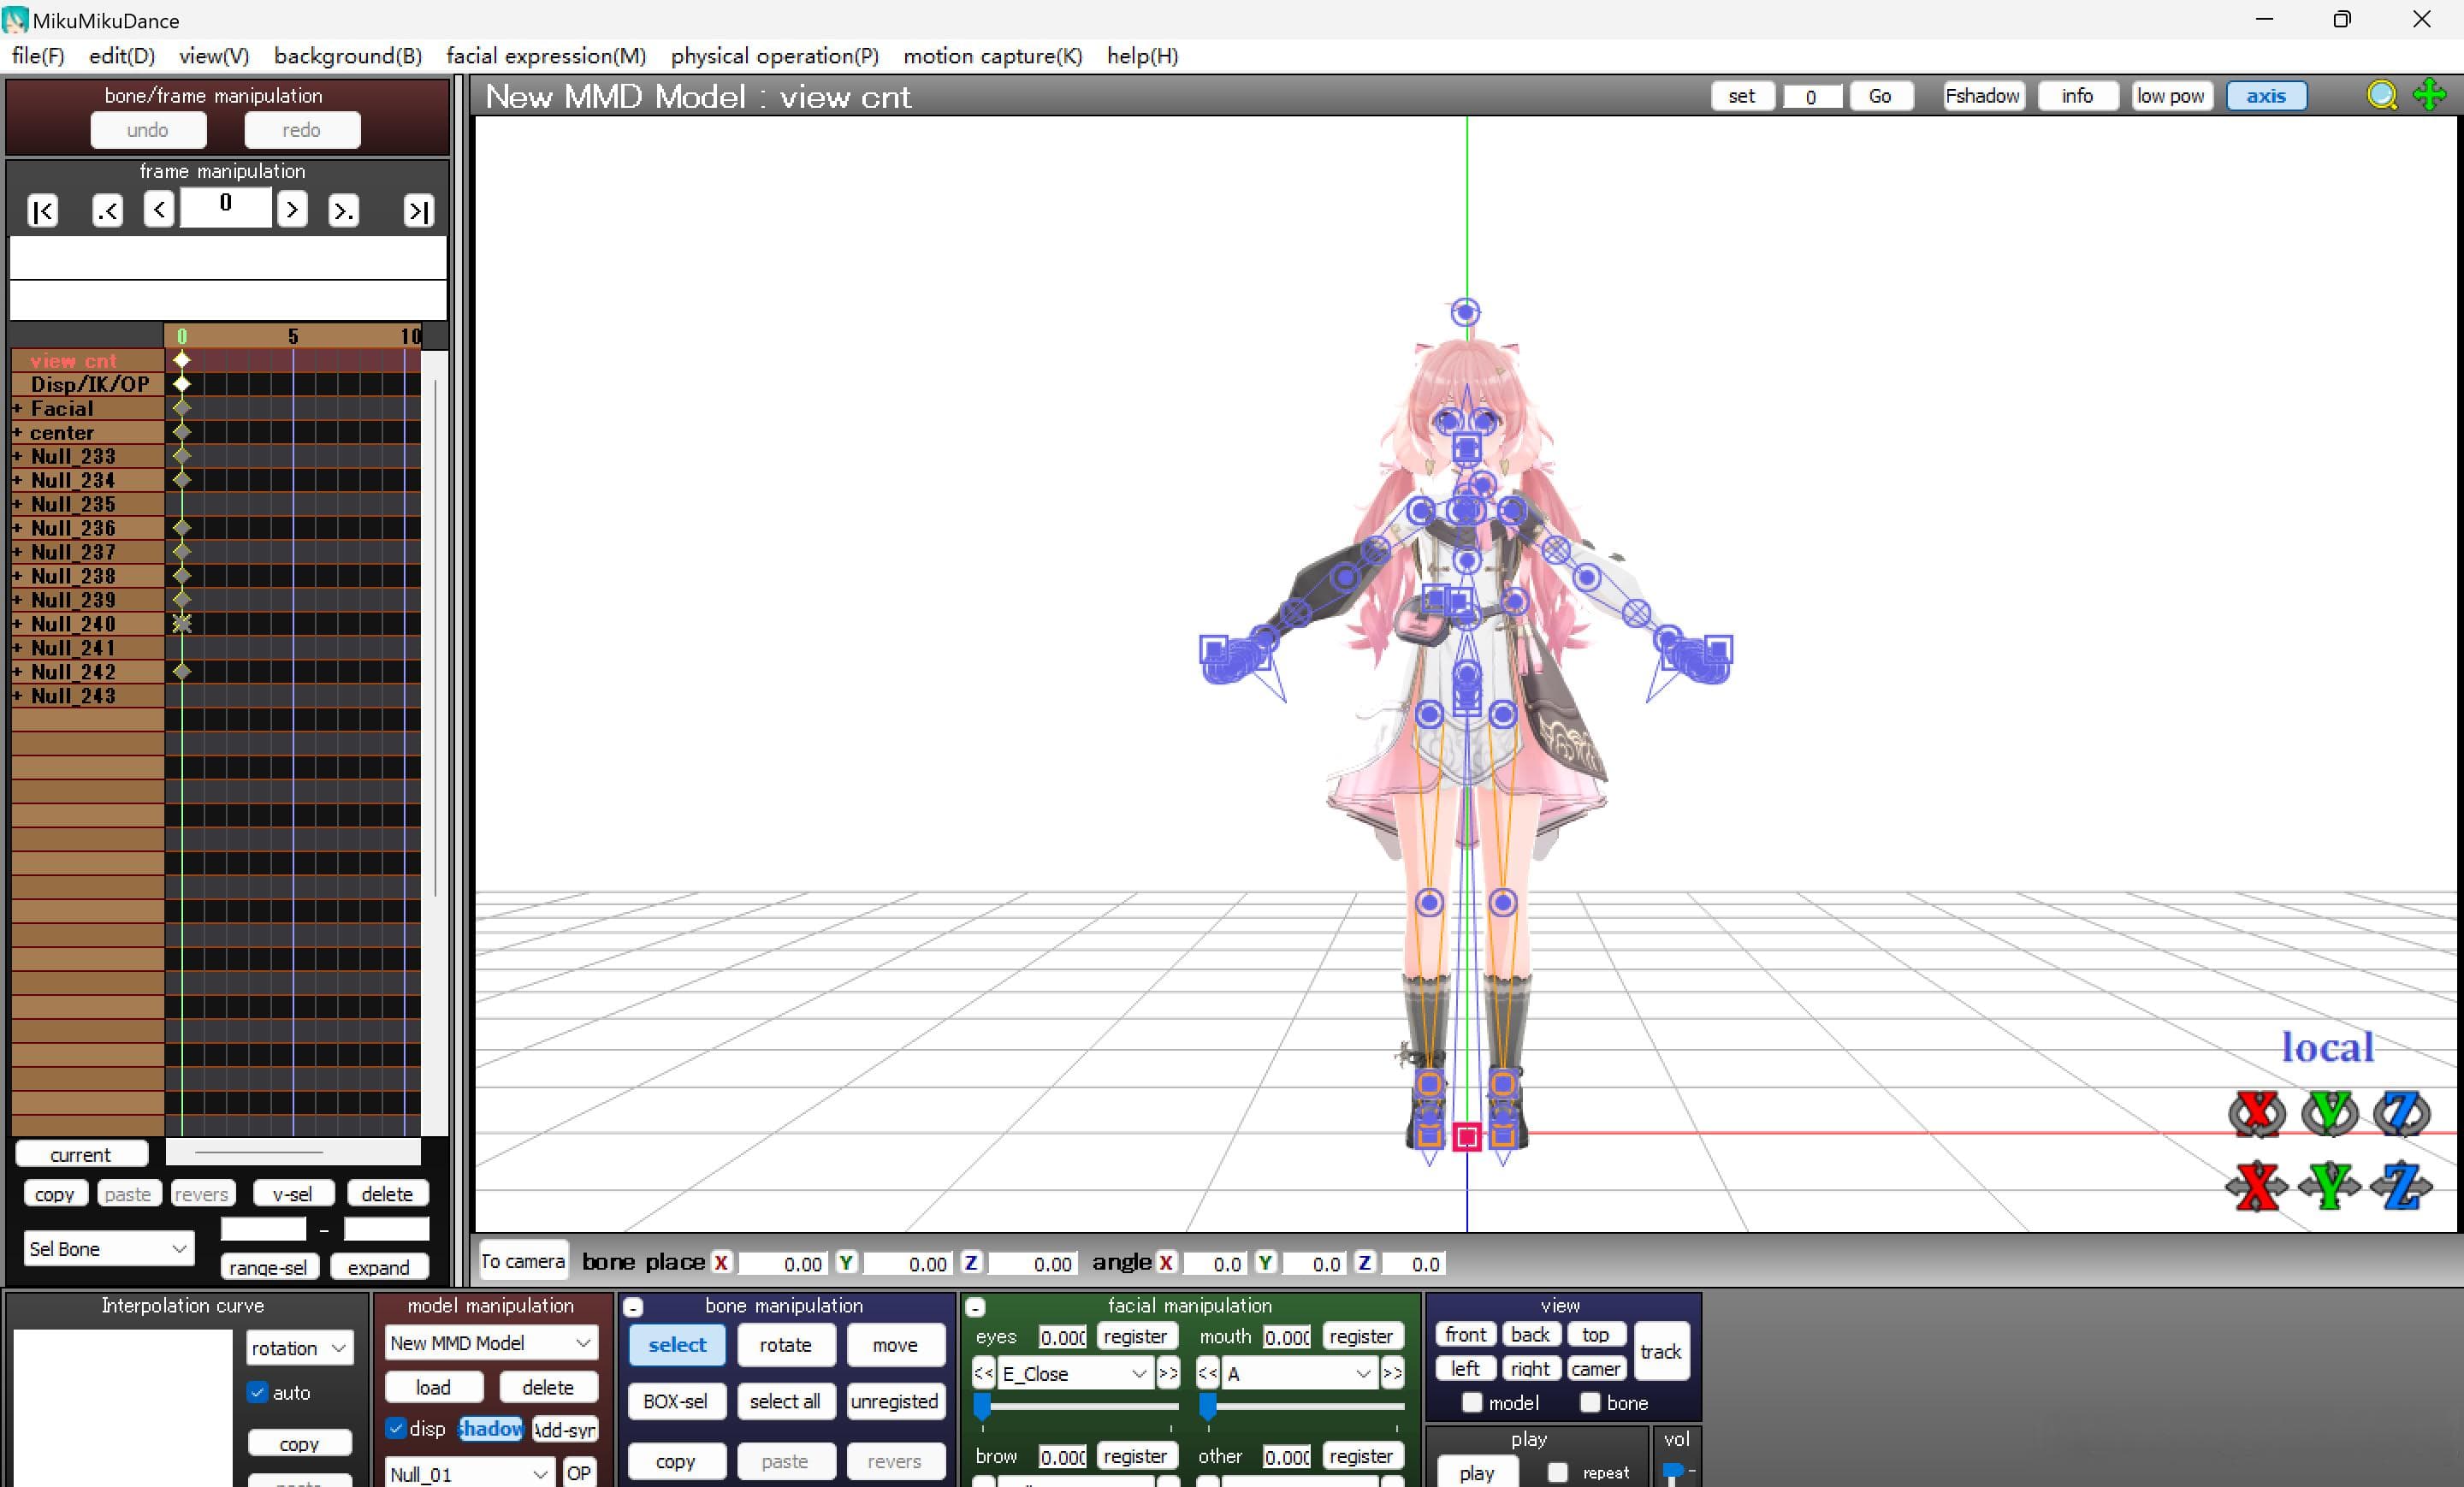Toggle the low pow mode button
This screenshot has width=2464, height=1487.
click(2171, 96)
